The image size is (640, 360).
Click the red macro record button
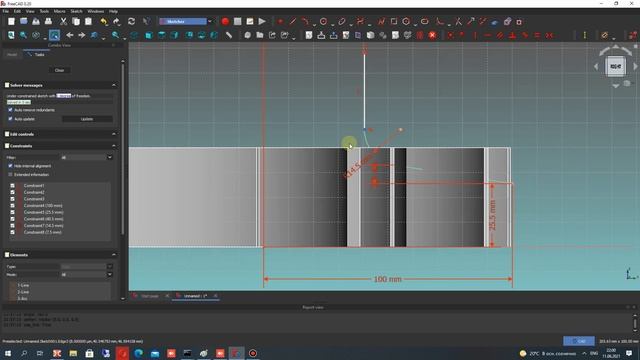225,22
